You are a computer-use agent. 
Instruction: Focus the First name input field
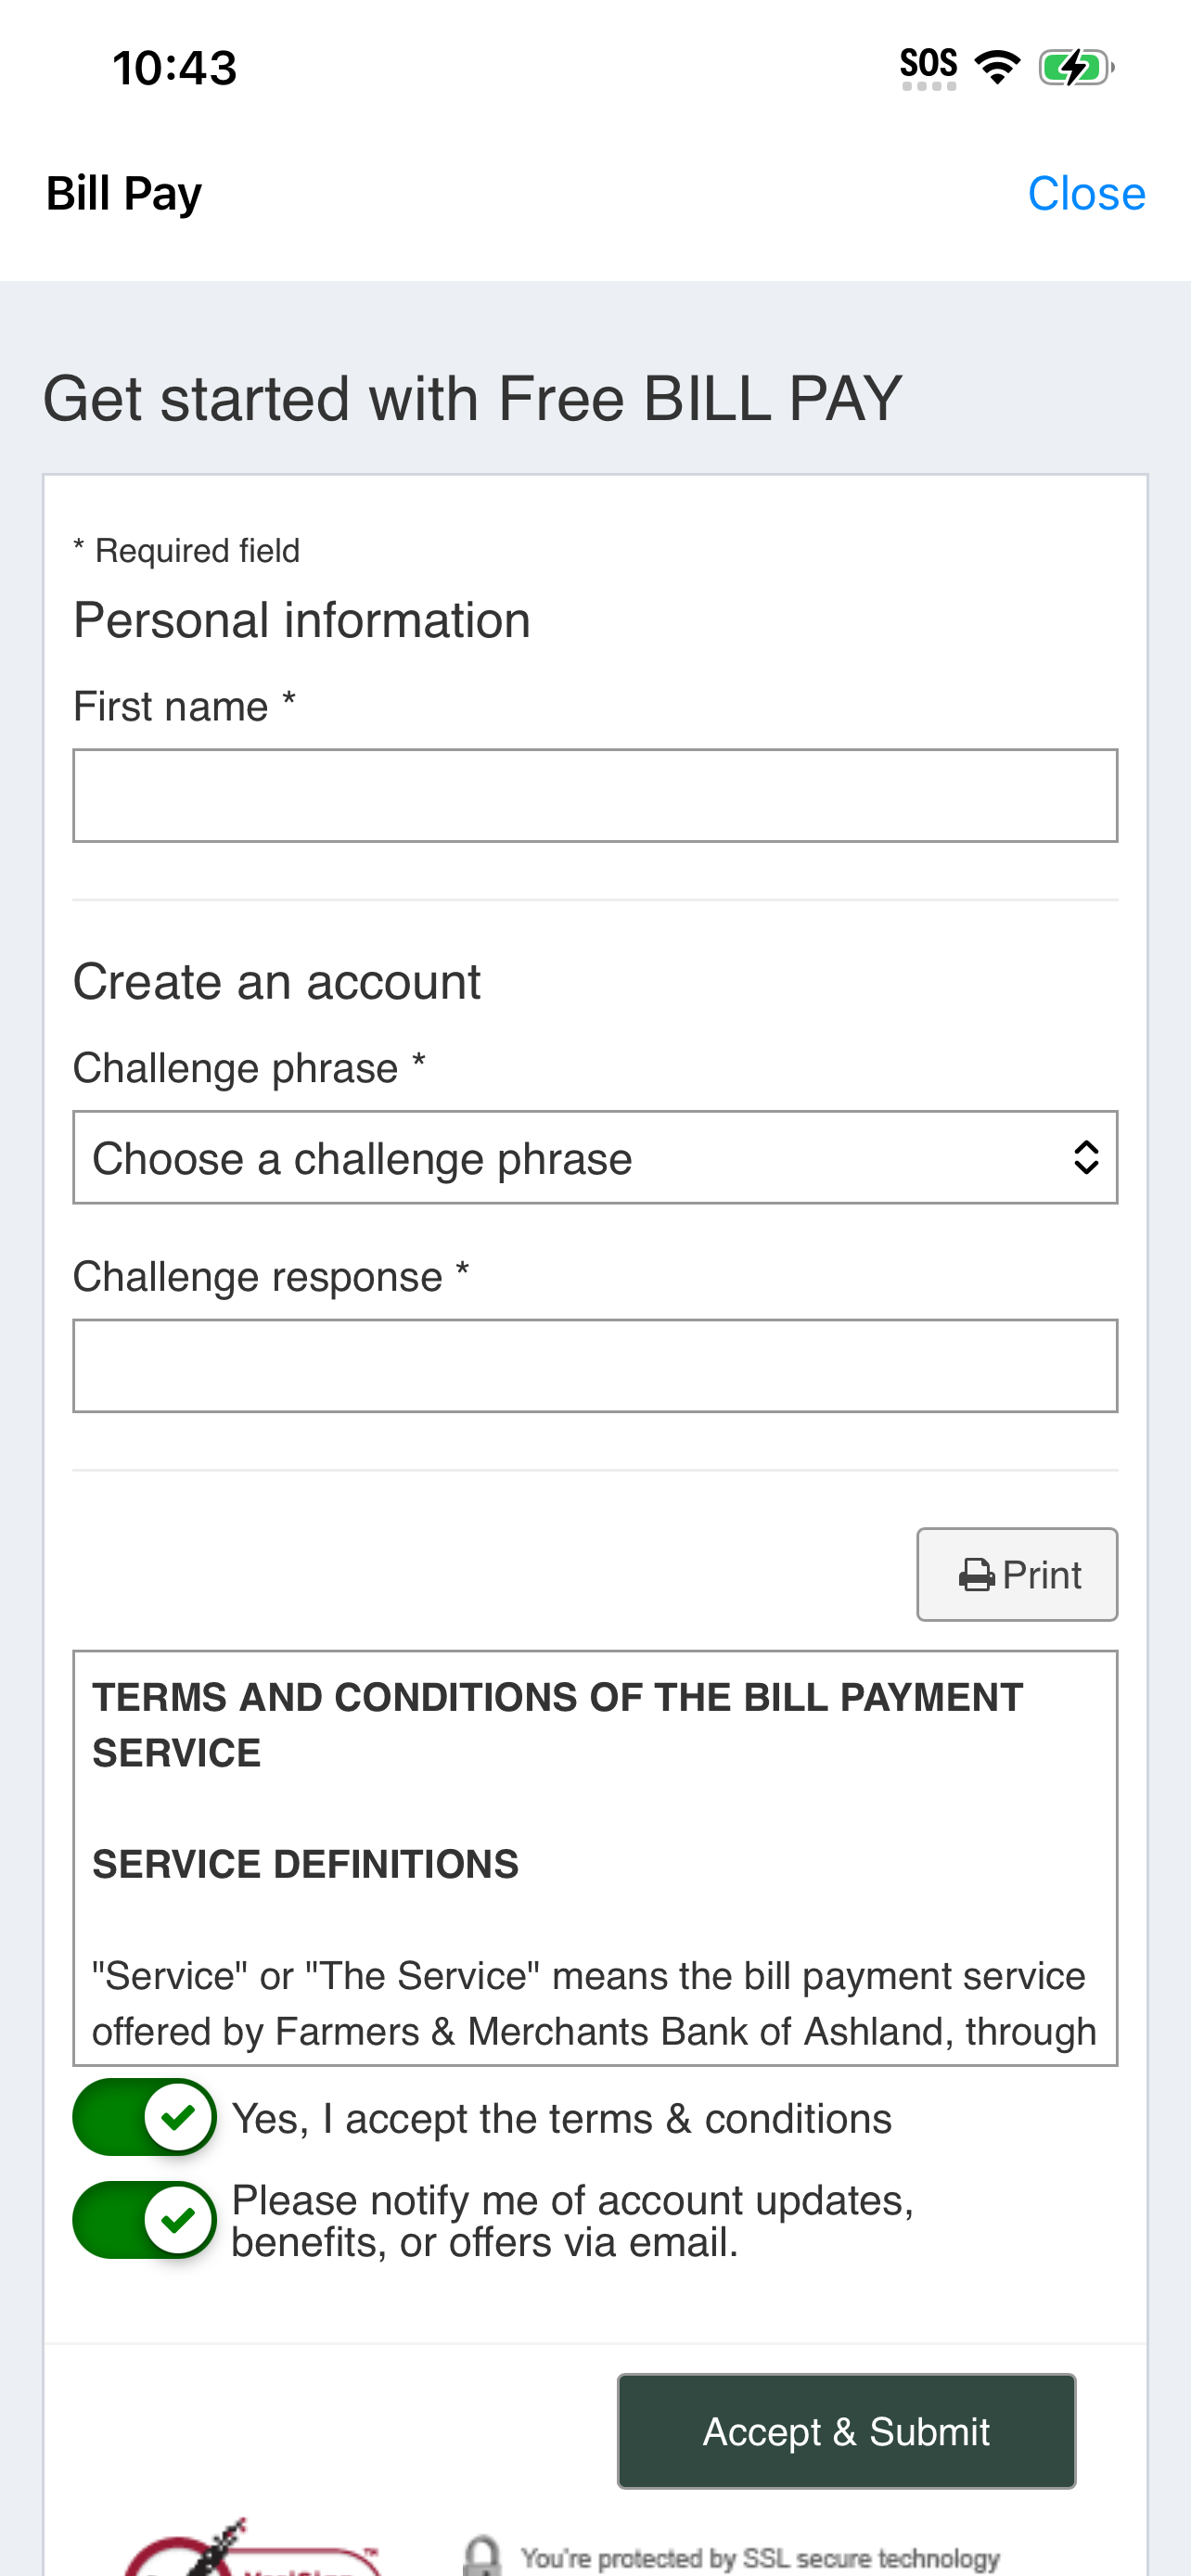[595, 795]
